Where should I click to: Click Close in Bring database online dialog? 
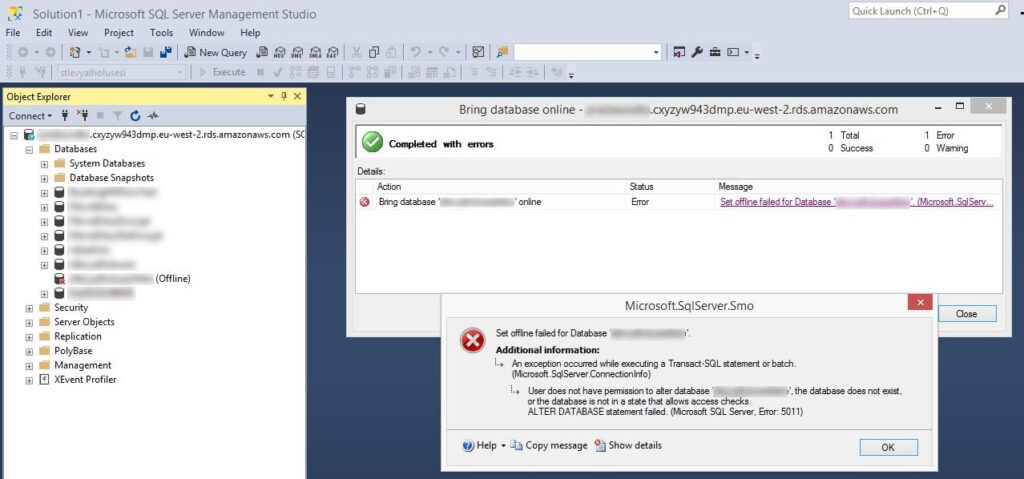[x=967, y=314]
